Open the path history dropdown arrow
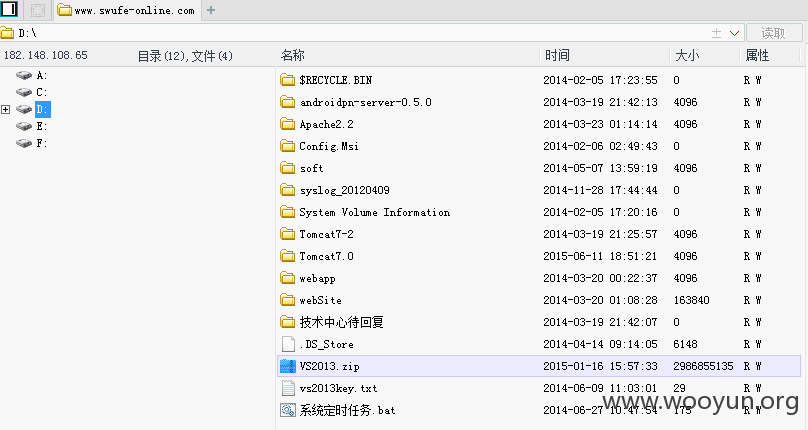 (735, 34)
